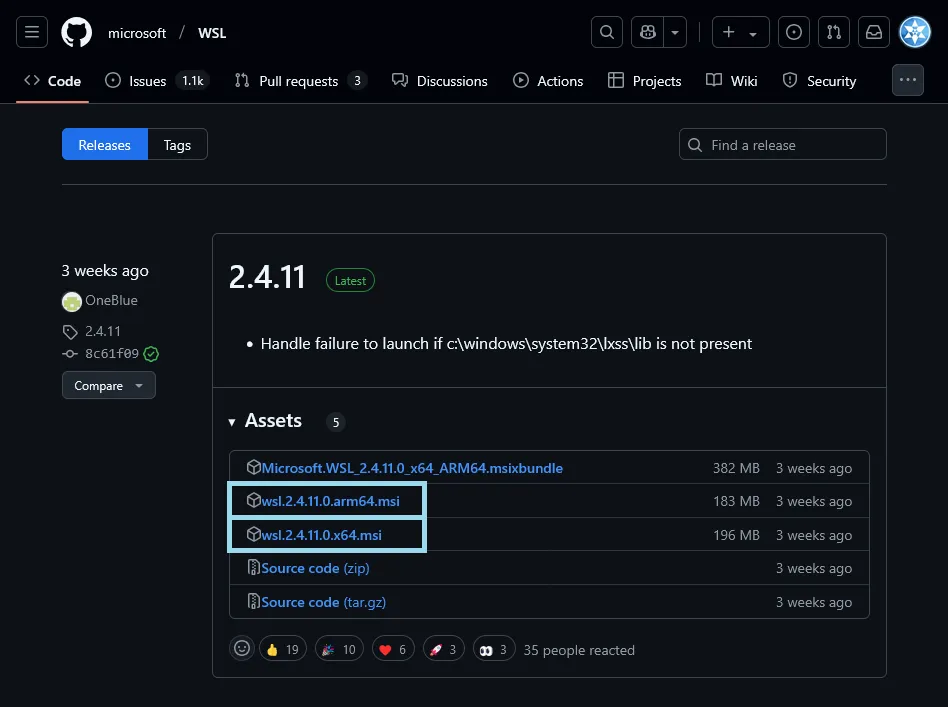Screen dimensions: 948x707
Task: Toggle thumbs up reaction with 19
Action: [x=283, y=650]
